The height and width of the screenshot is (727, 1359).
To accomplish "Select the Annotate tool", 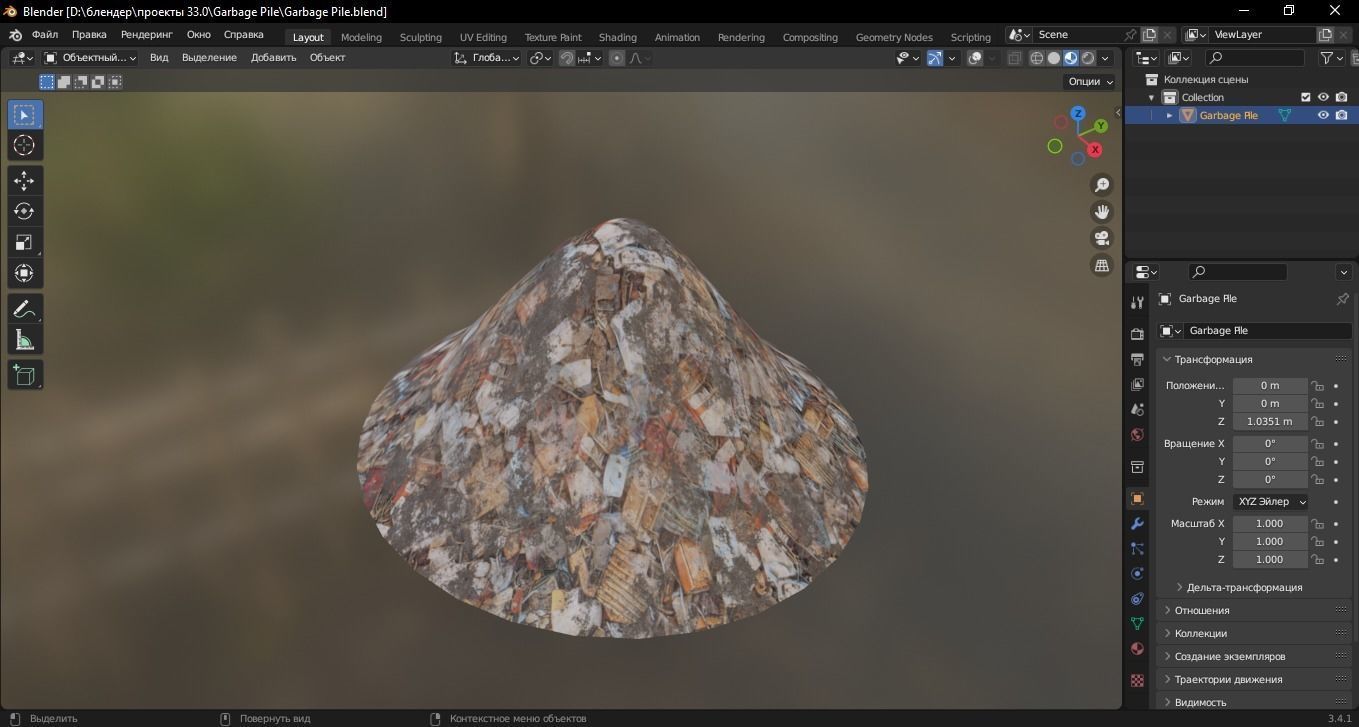I will [x=25, y=308].
